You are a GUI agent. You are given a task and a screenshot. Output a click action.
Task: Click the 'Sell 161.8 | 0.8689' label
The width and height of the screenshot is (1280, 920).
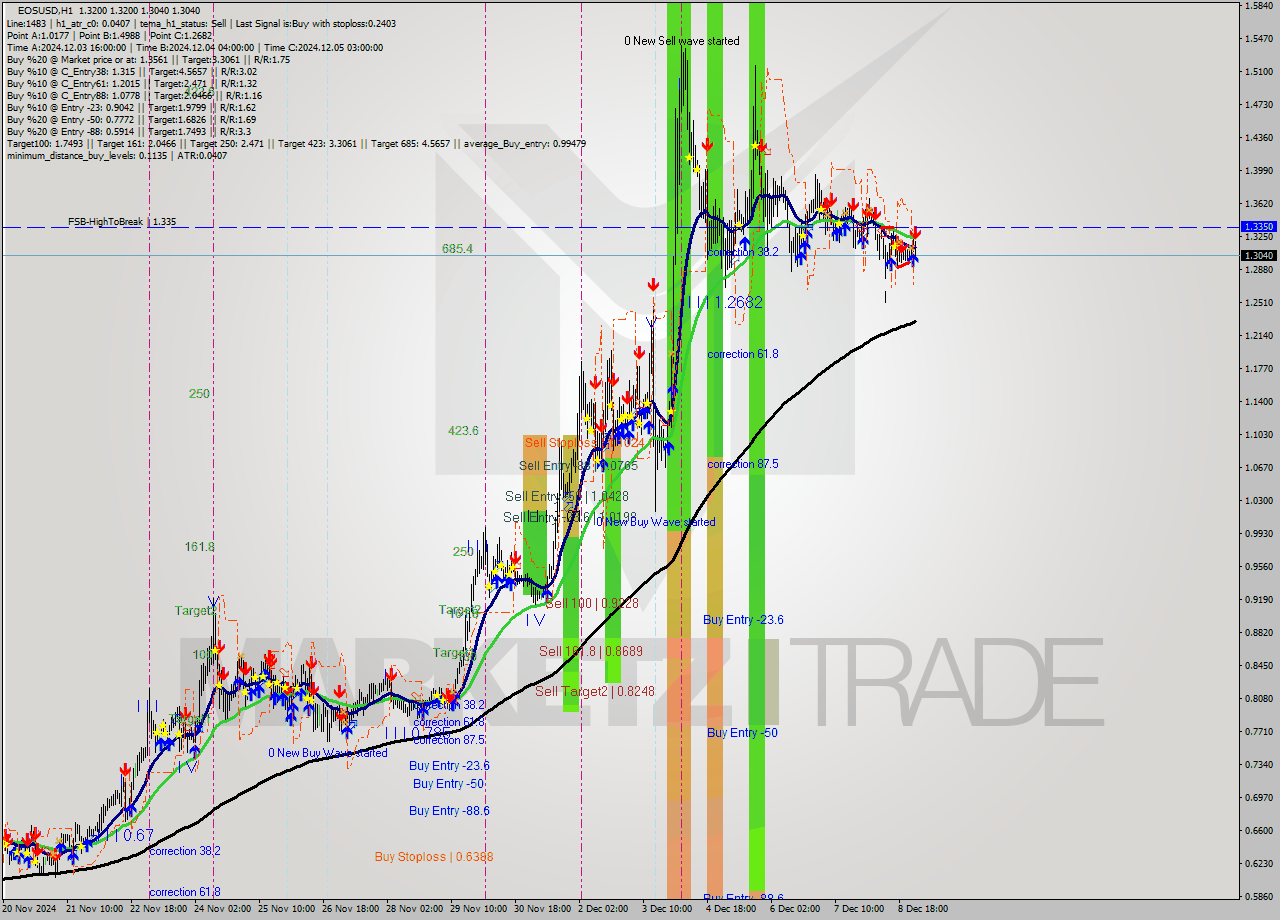pyautogui.click(x=590, y=651)
